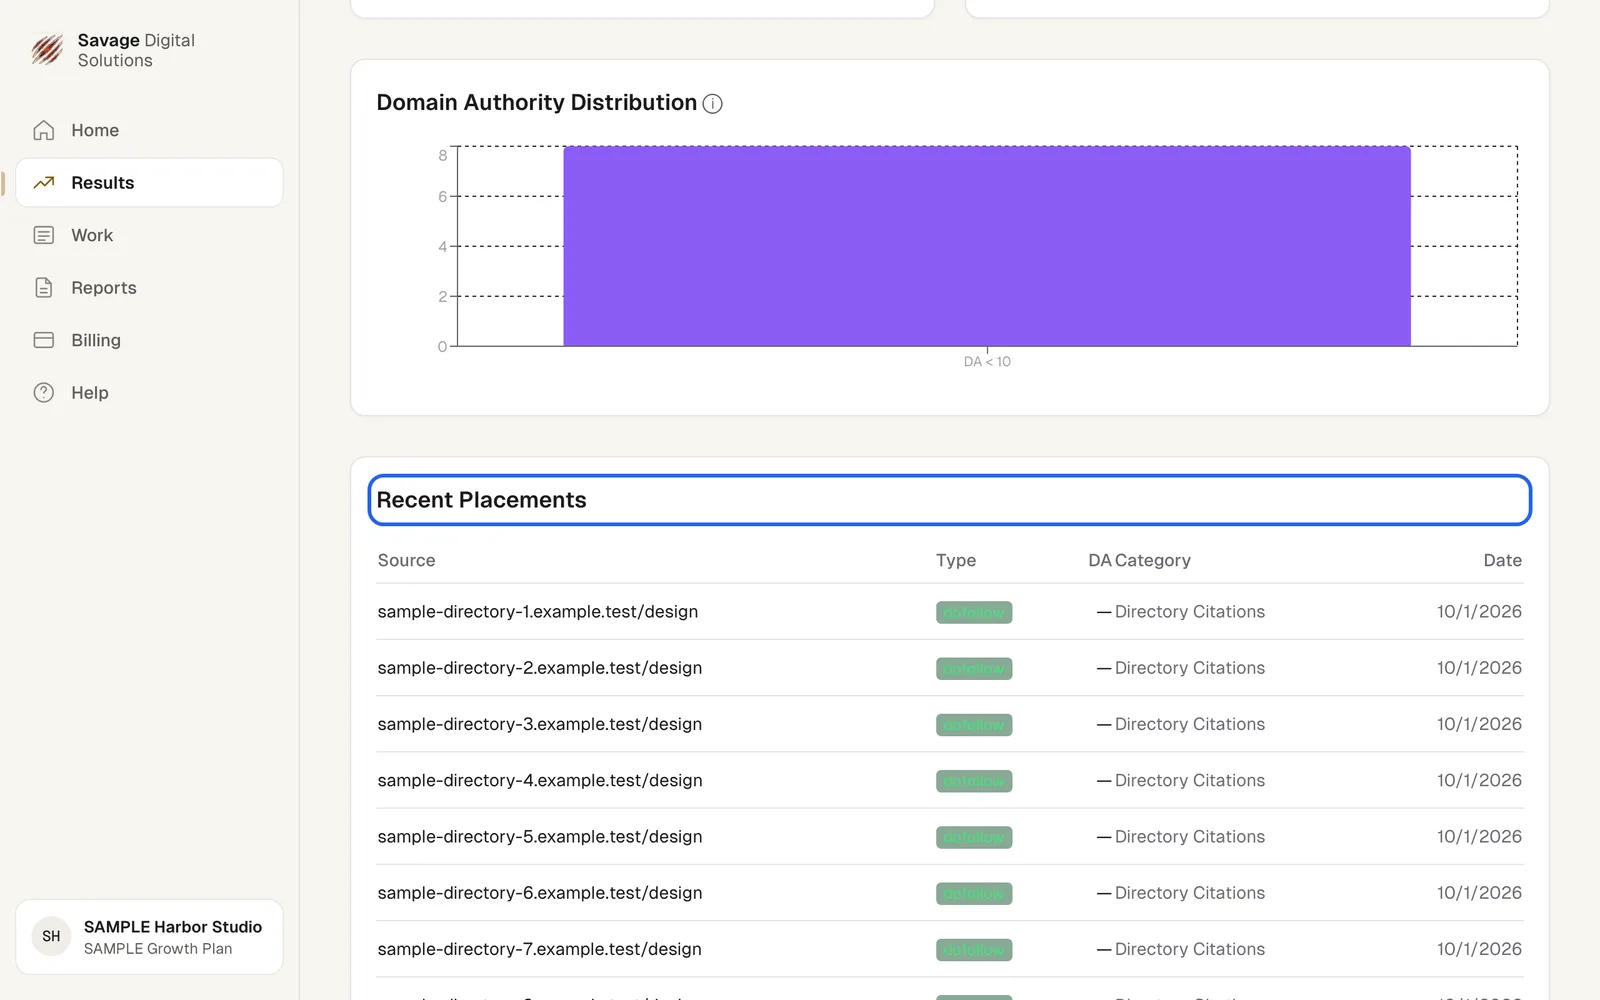The height and width of the screenshot is (1000, 1600).
Task: Navigate to Billing
Action: (x=96, y=340)
